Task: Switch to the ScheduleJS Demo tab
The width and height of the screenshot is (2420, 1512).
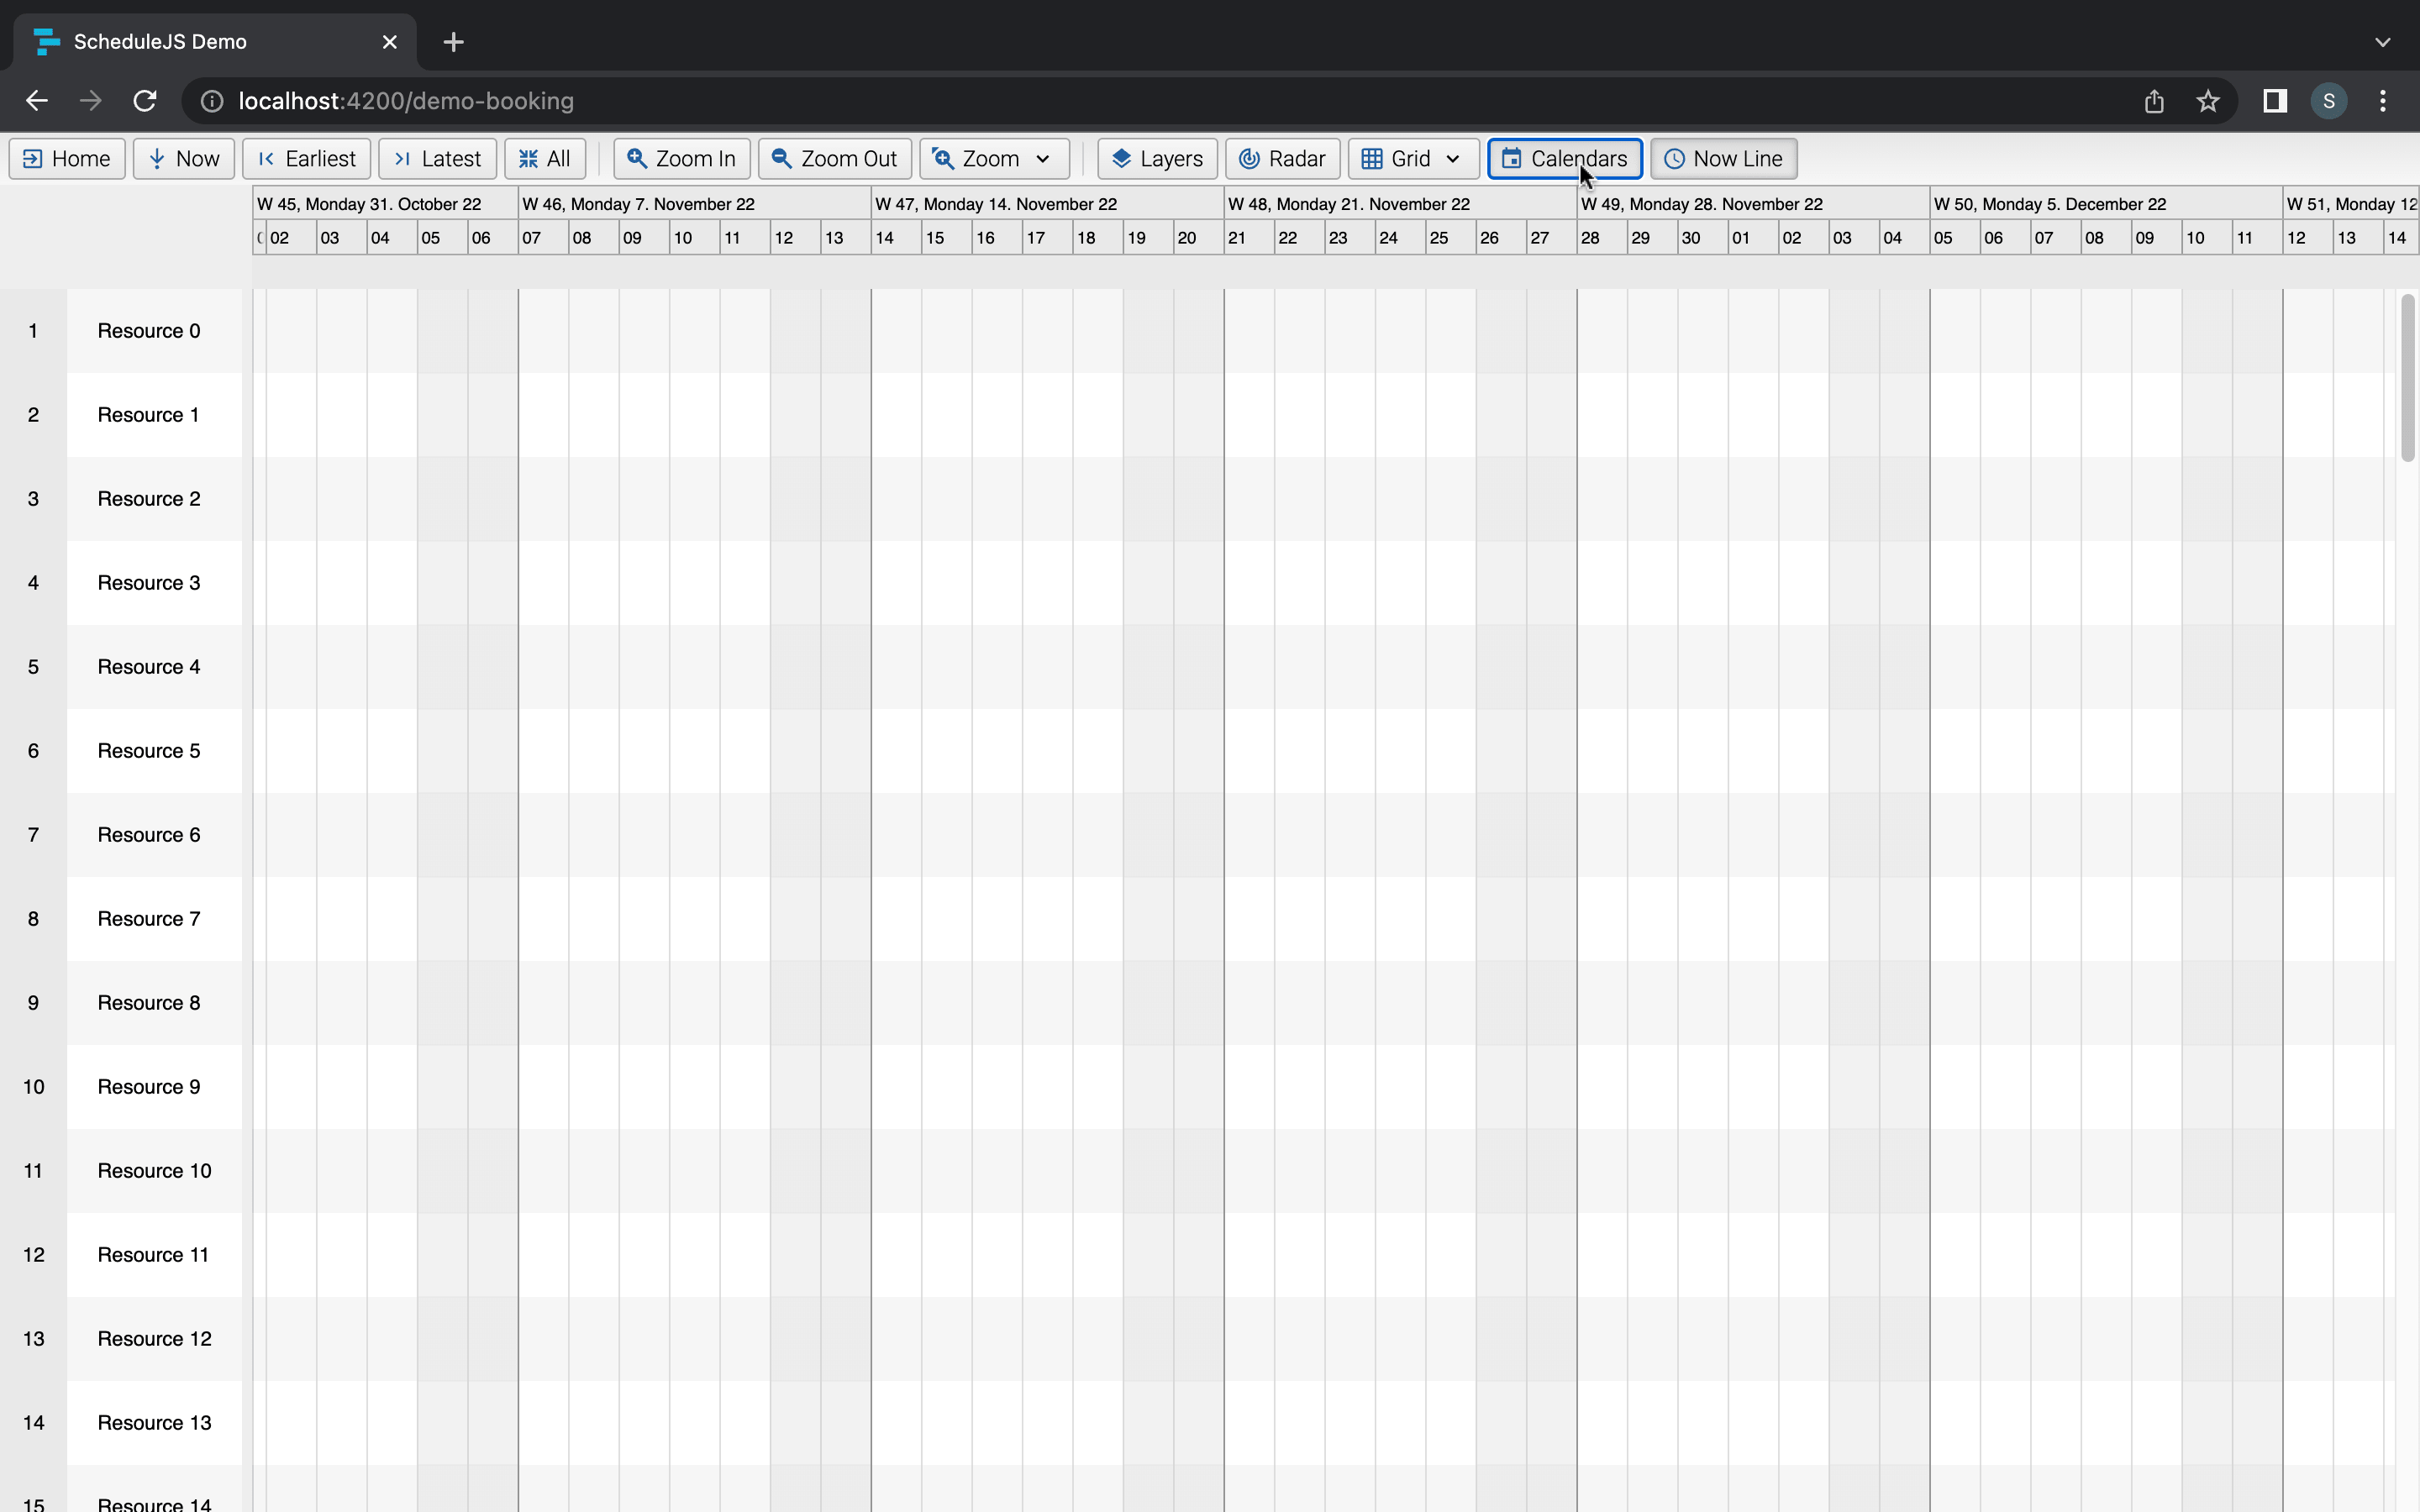Action: point(160,41)
